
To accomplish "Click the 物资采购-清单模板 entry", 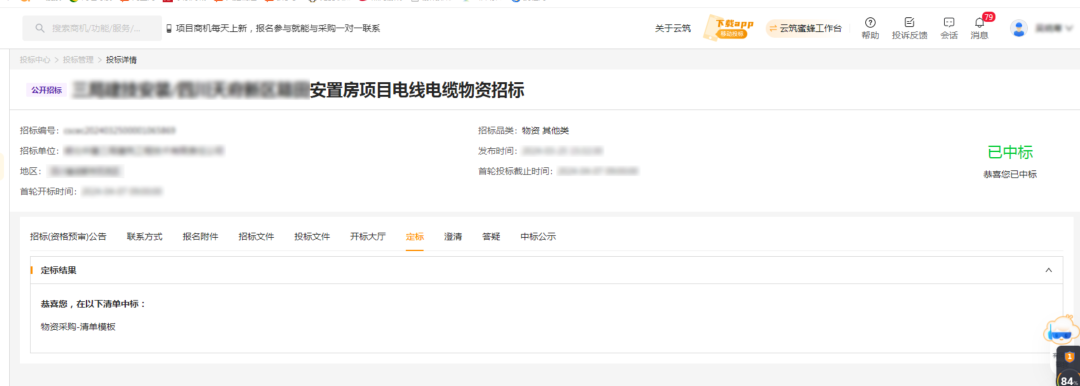I will [x=78, y=327].
